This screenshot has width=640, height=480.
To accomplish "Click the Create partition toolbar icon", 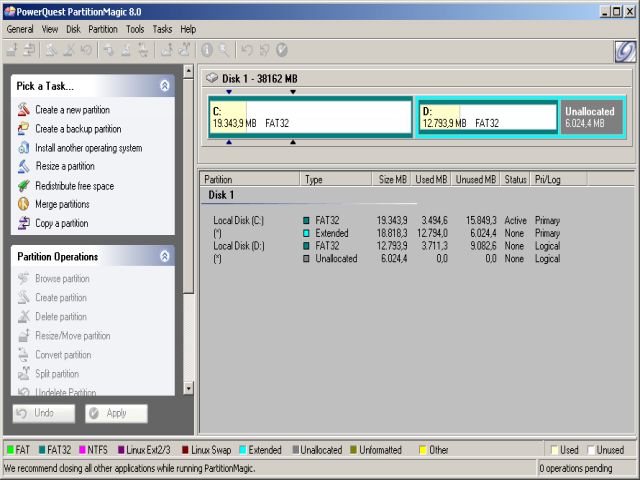I will pos(51,50).
